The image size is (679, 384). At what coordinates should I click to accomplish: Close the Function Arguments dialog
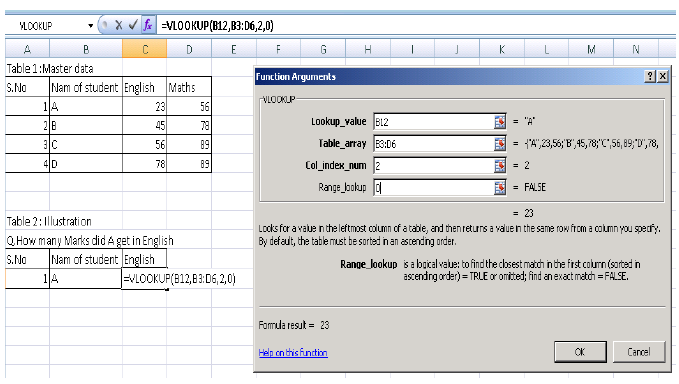[663, 77]
